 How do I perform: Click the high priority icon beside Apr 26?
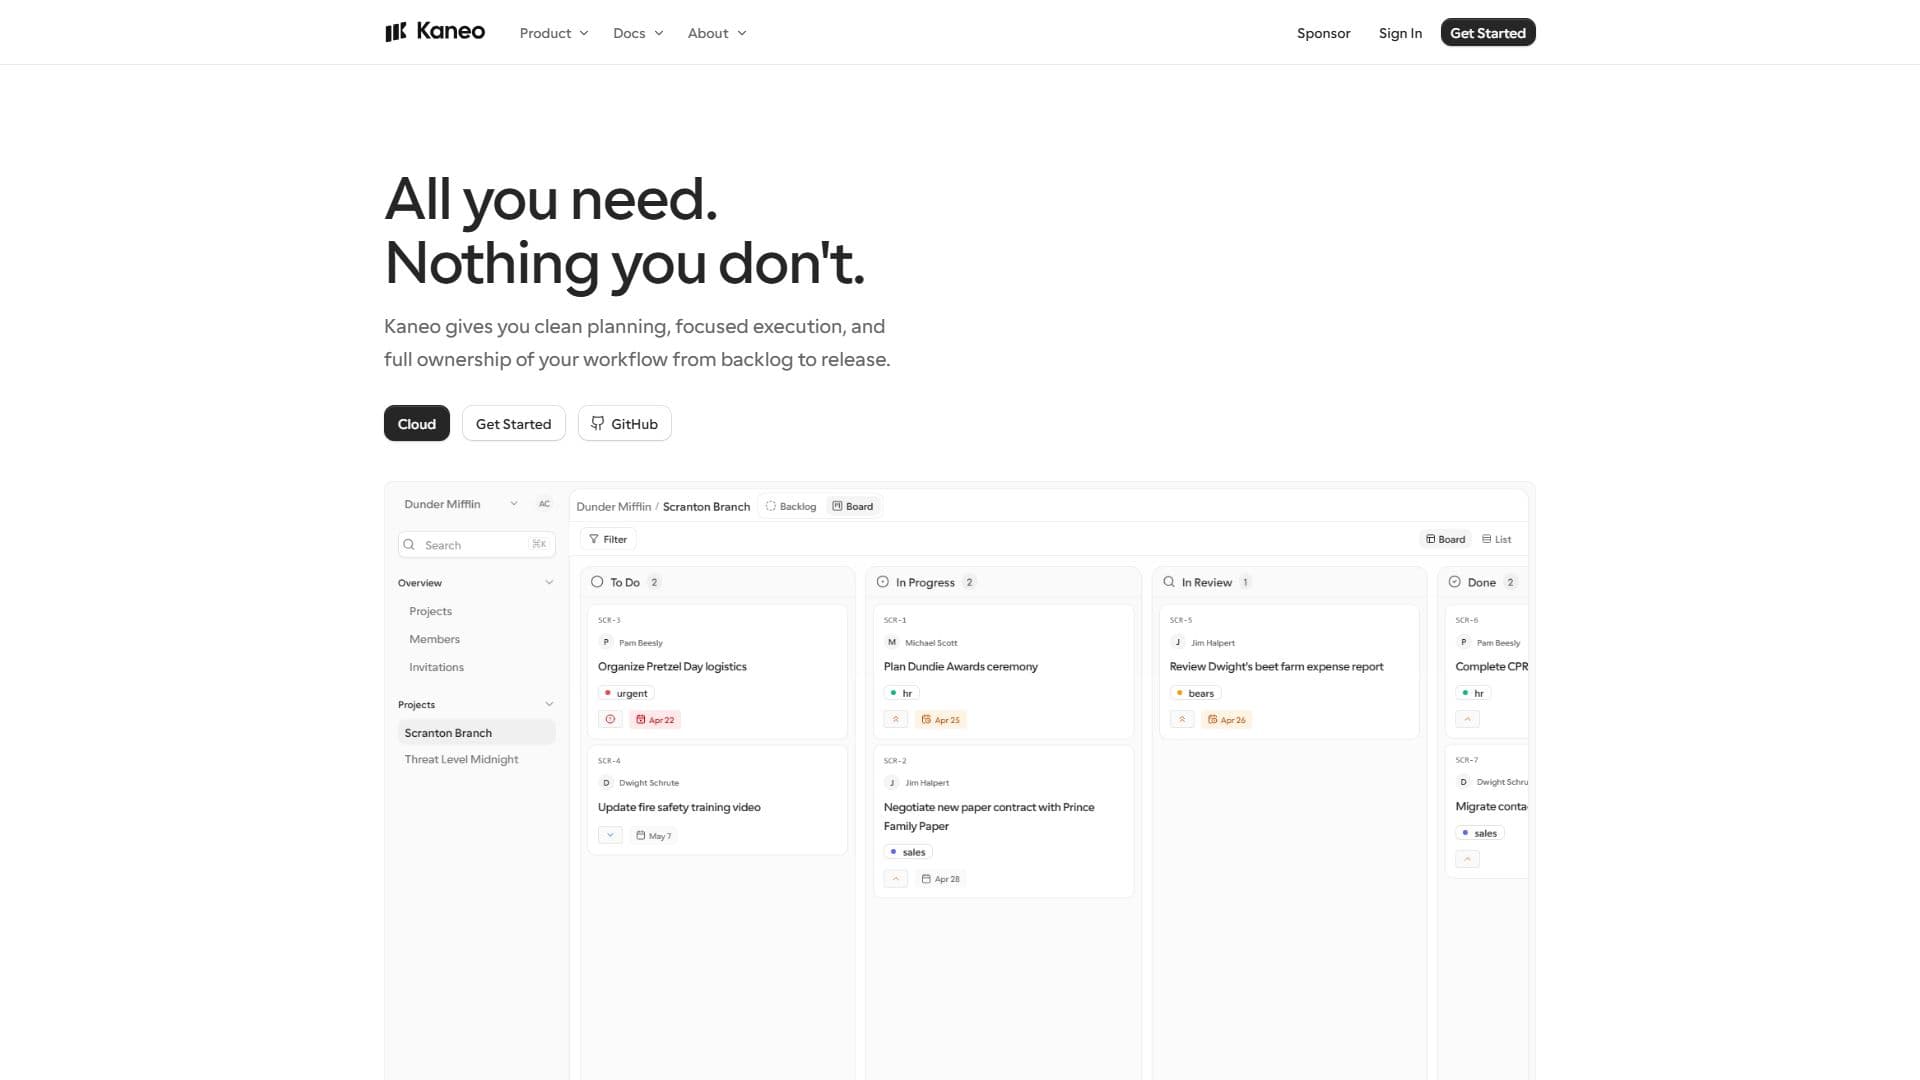1182,720
